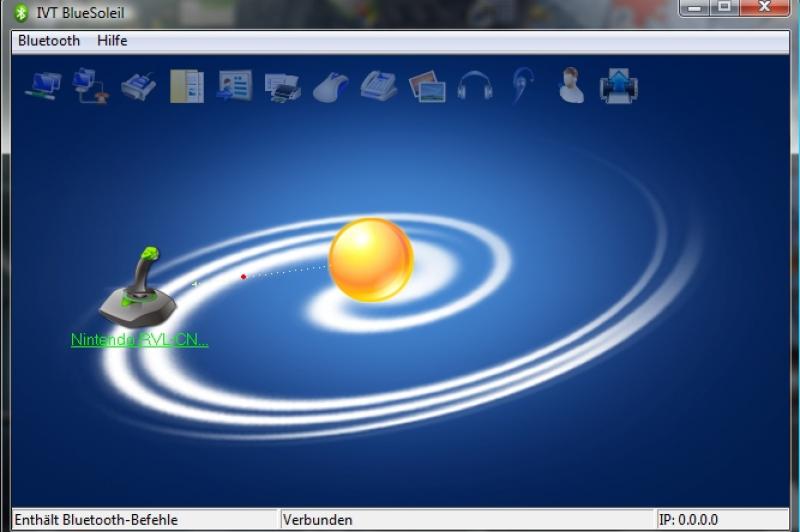Viewport: 800px width, 532px height.
Task: Click the Basic Imaging photos icon
Action: (x=427, y=86)
